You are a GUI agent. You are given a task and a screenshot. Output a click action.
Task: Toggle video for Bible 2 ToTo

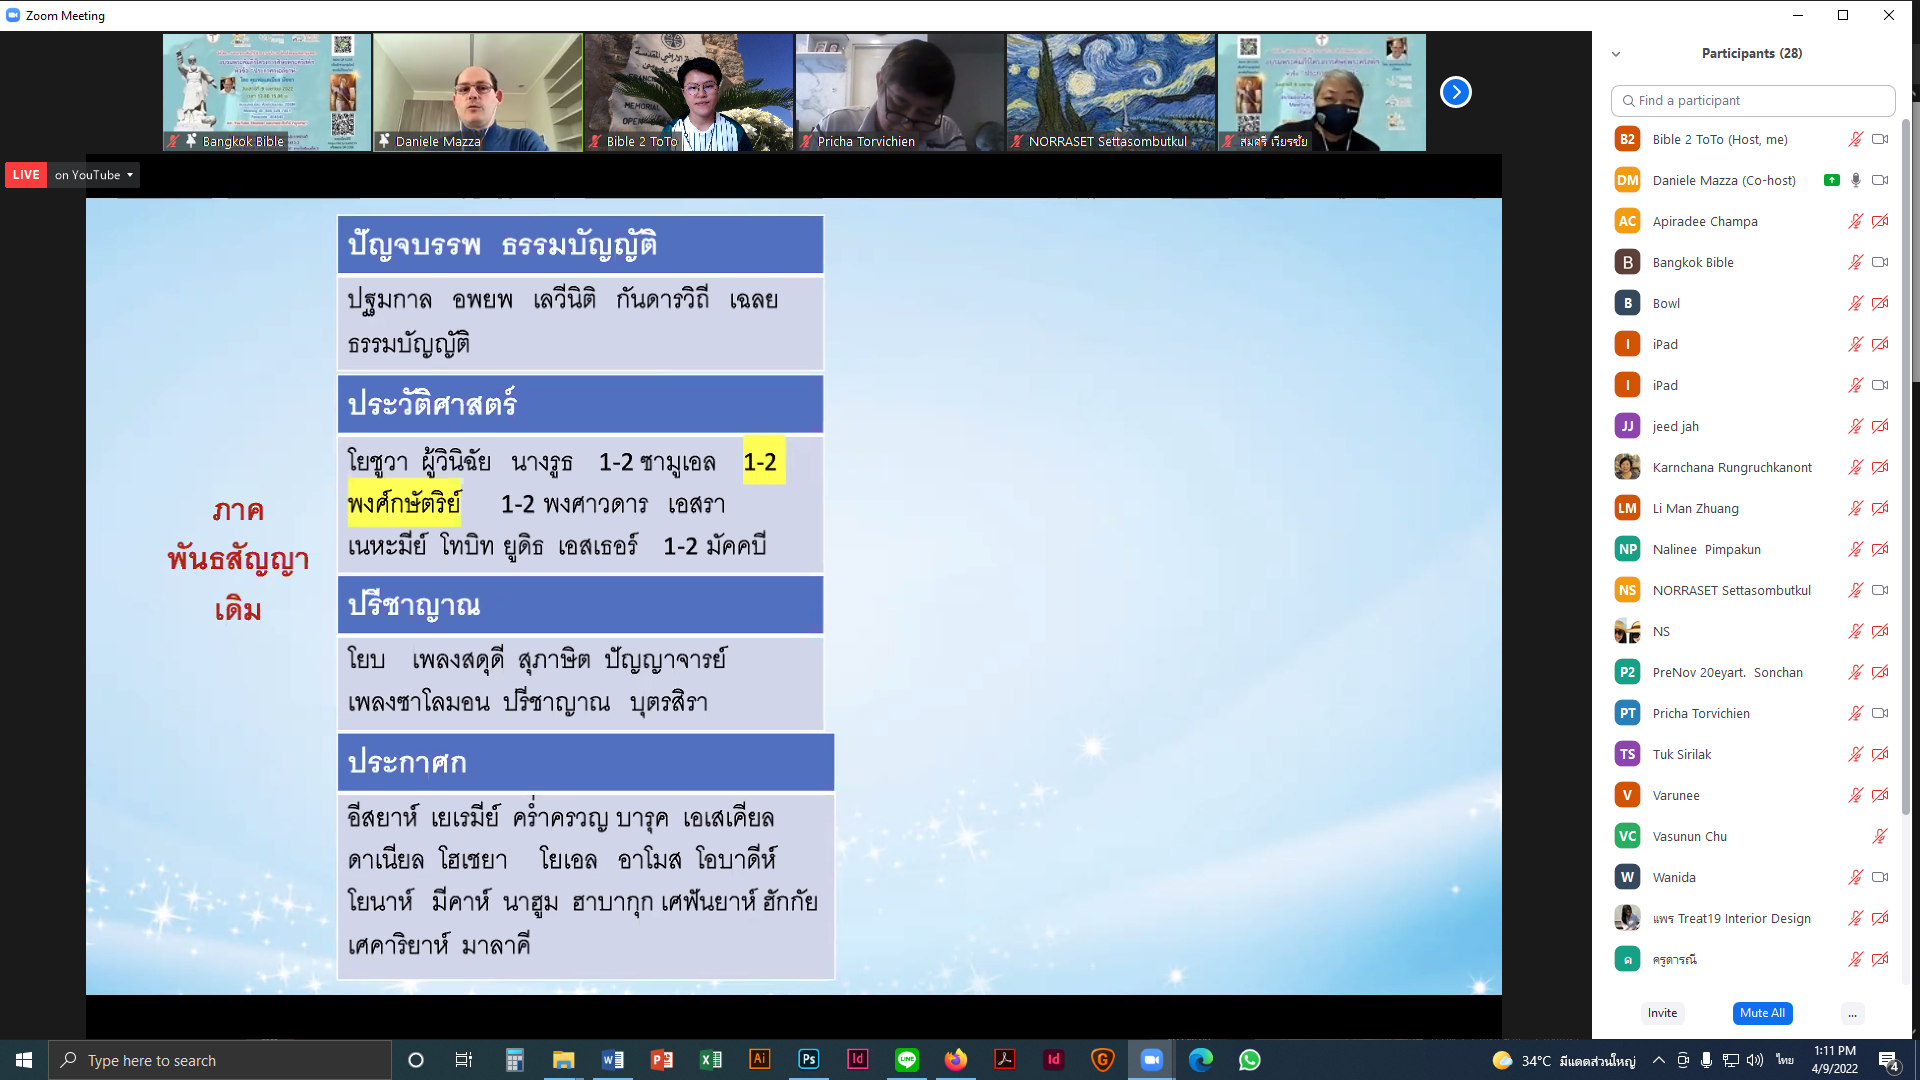point(1880,139)
